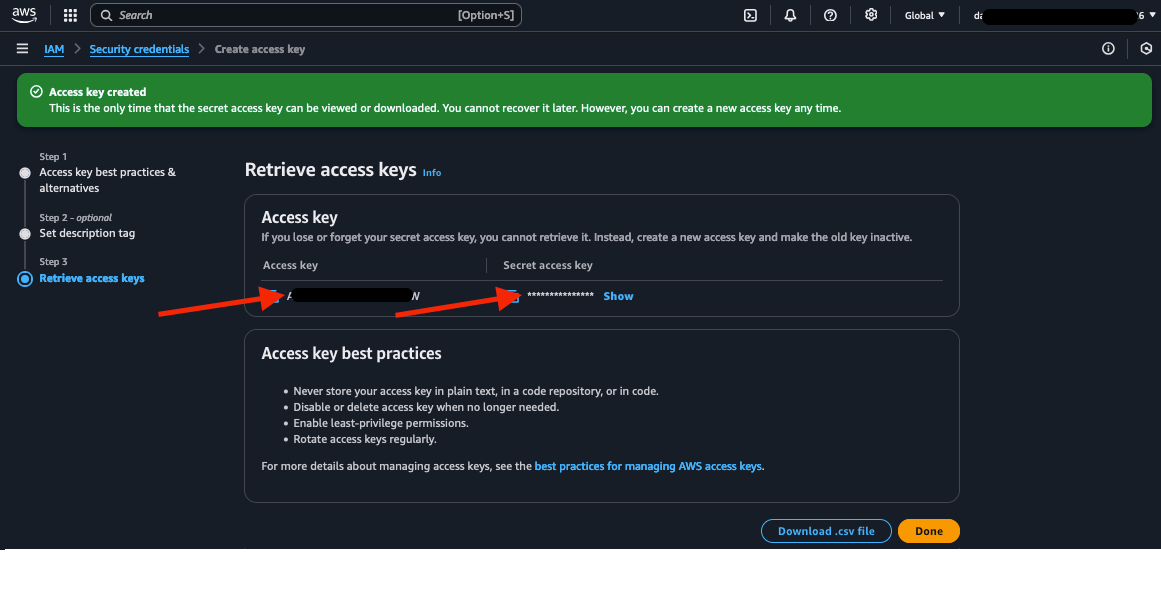The width and height of the screenshot is (1161, 605).
Task: Open the notifications bell
Action: [x=790, y=15]
